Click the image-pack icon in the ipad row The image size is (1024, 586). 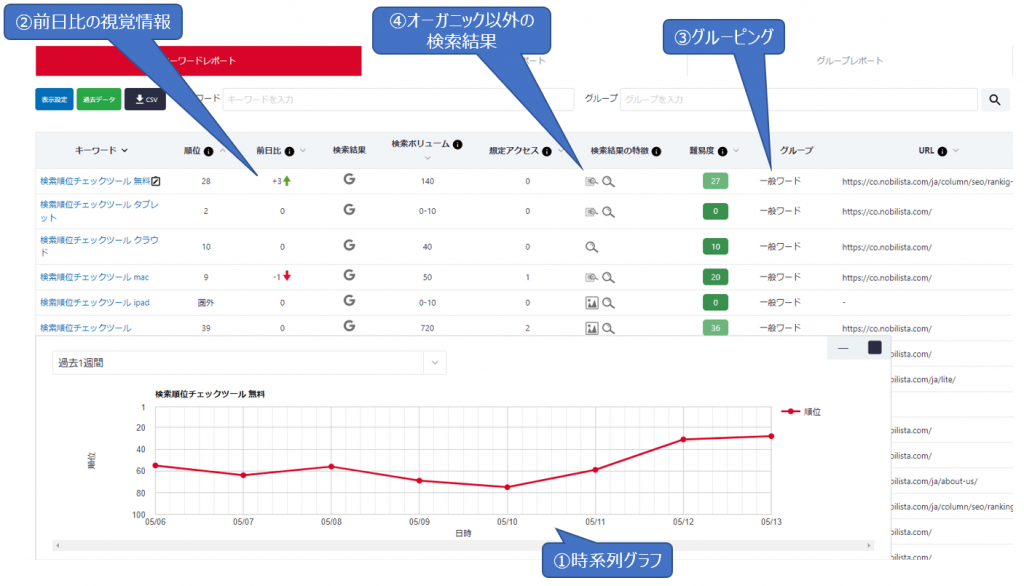591,302
